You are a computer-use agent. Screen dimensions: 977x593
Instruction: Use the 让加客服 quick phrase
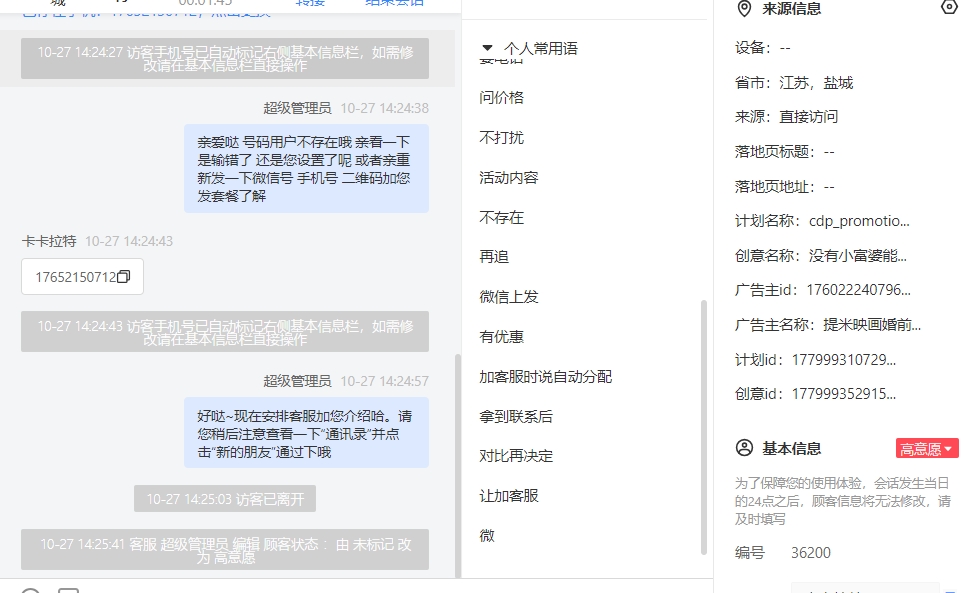click(x=508, y=496)
